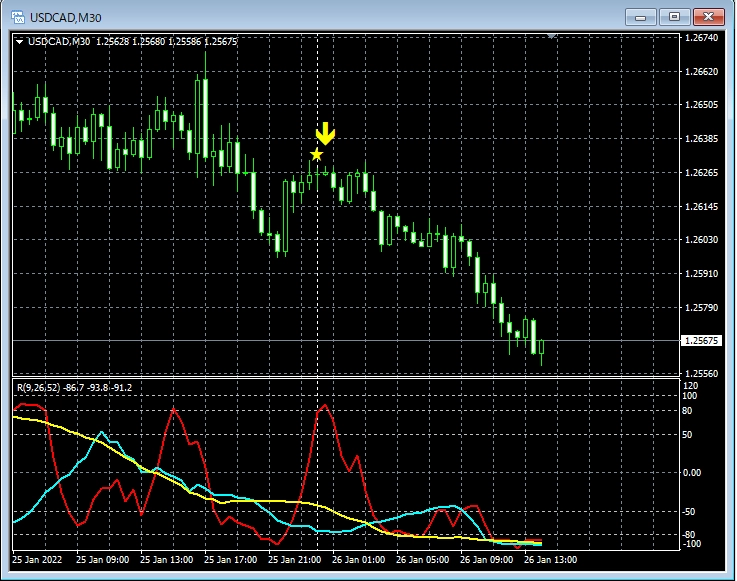
Task: Open the triangle menu beside USDCAD,M30 chart label
Action: (20, 41)
